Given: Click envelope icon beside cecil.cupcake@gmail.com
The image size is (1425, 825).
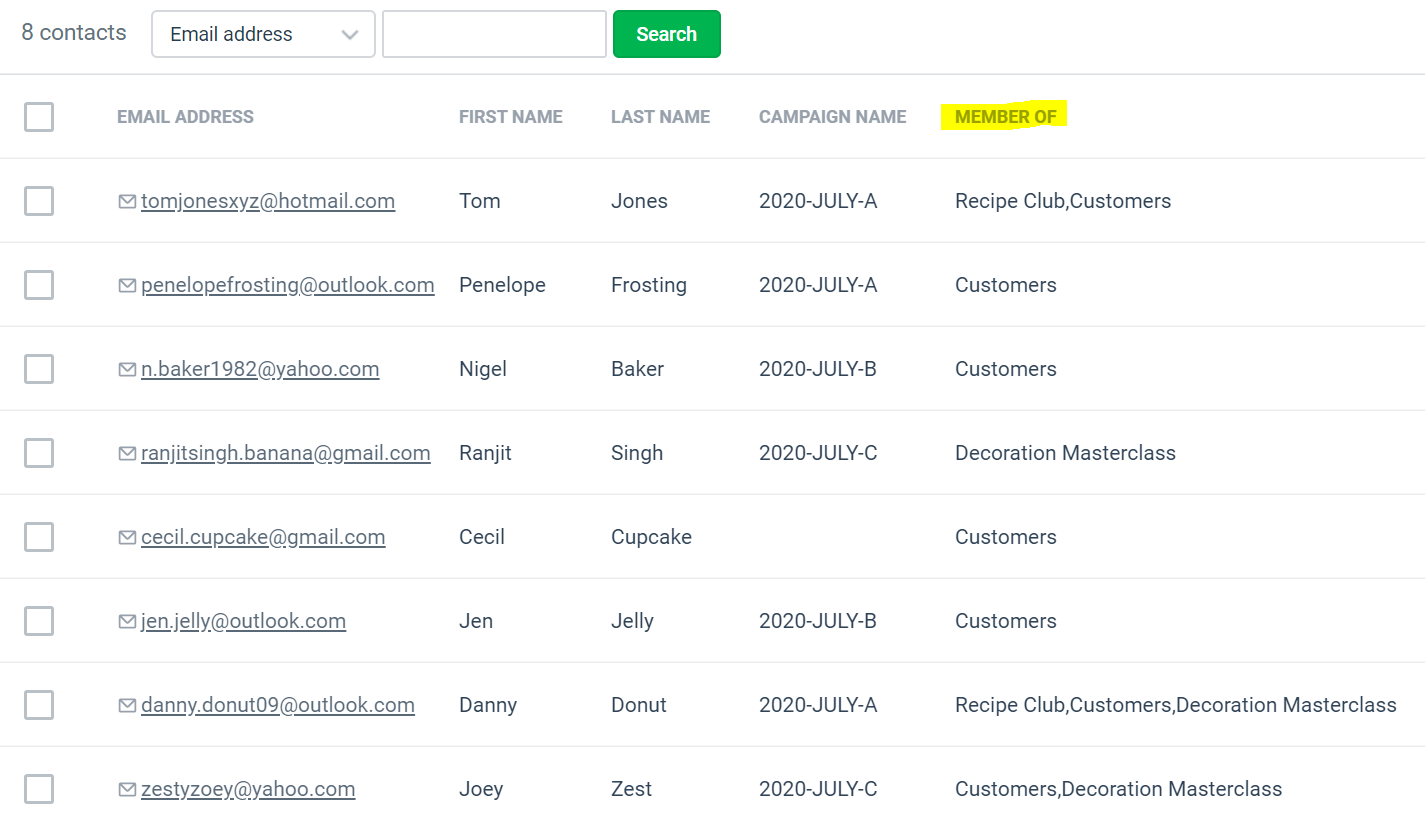Looking at the screenshot, I should click(127, 538).
